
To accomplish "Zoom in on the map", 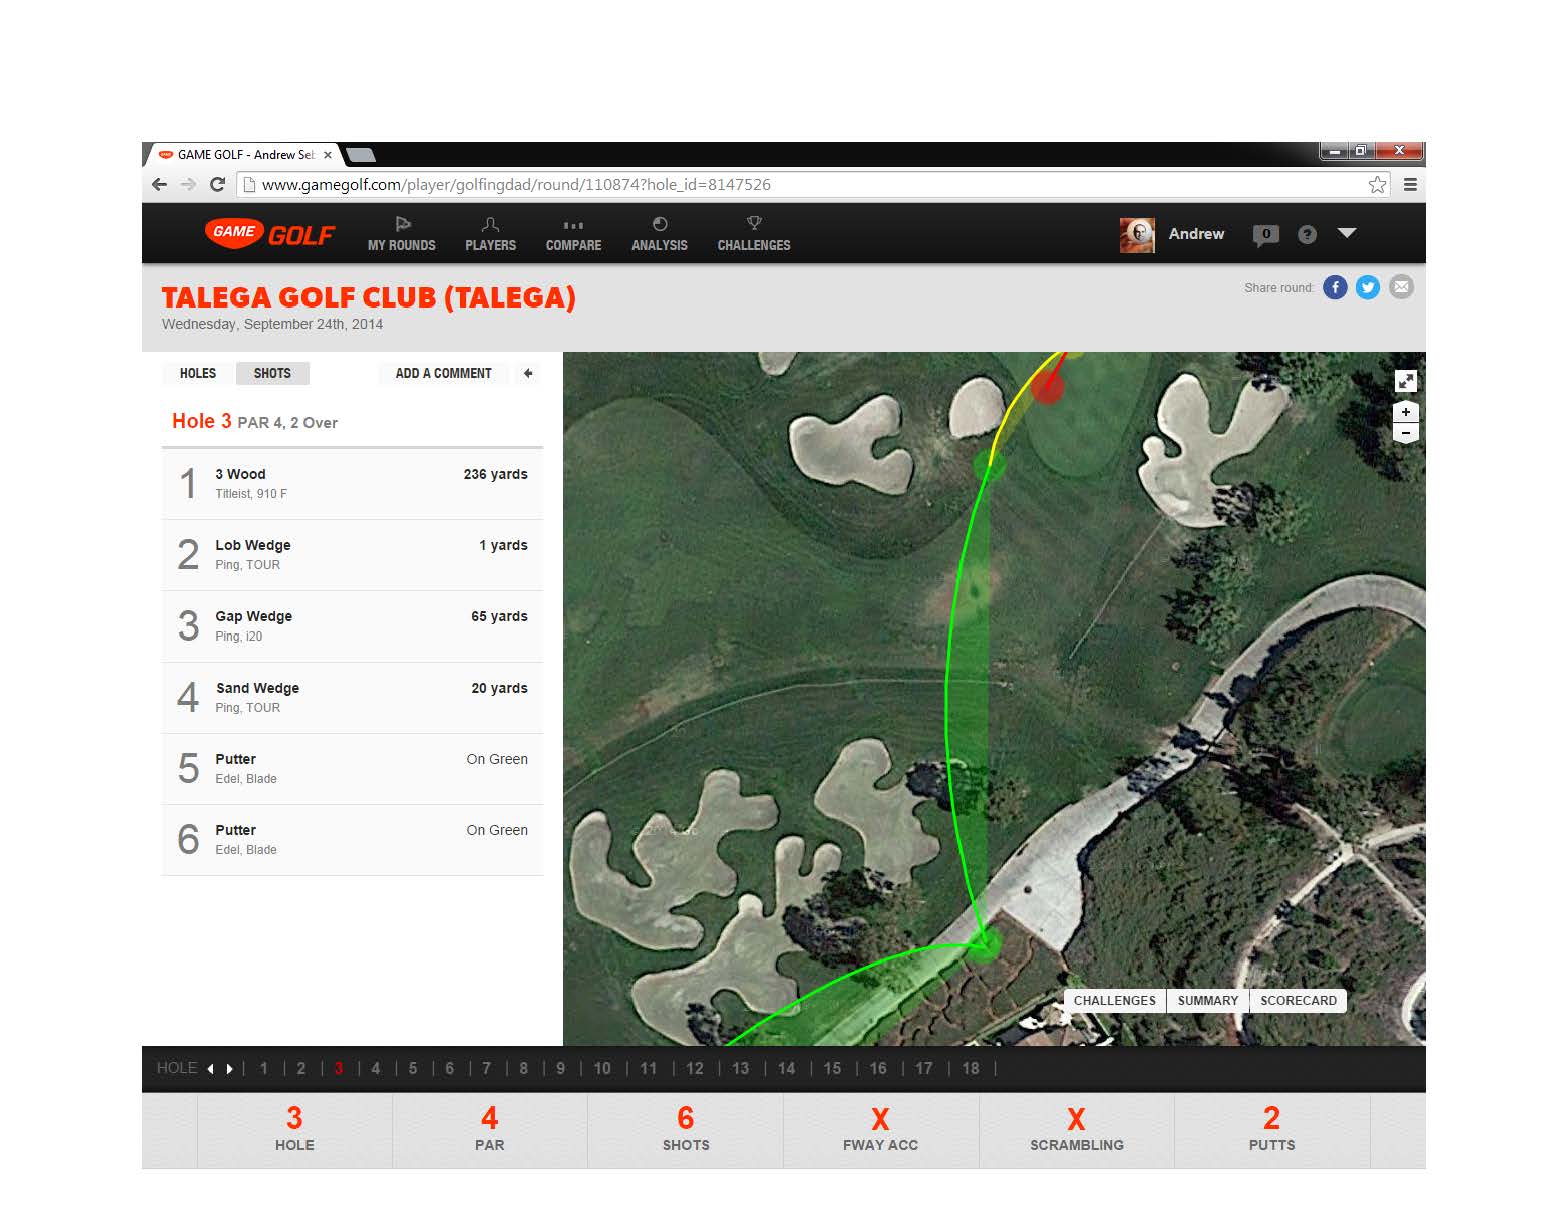I will 1406,412.
